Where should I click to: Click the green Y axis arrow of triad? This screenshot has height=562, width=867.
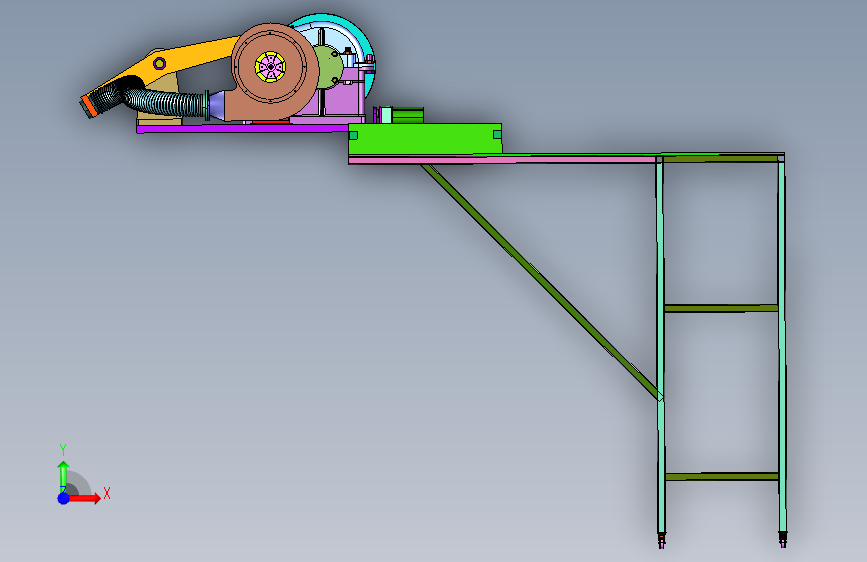click(63, 476)
